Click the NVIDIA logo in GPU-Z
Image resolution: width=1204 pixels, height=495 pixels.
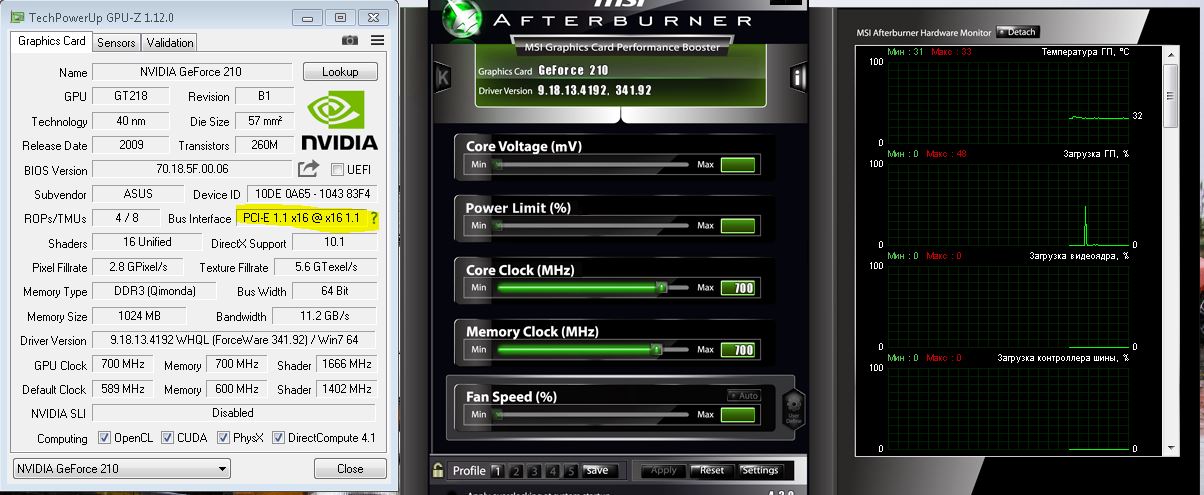(x=340, y=122)
